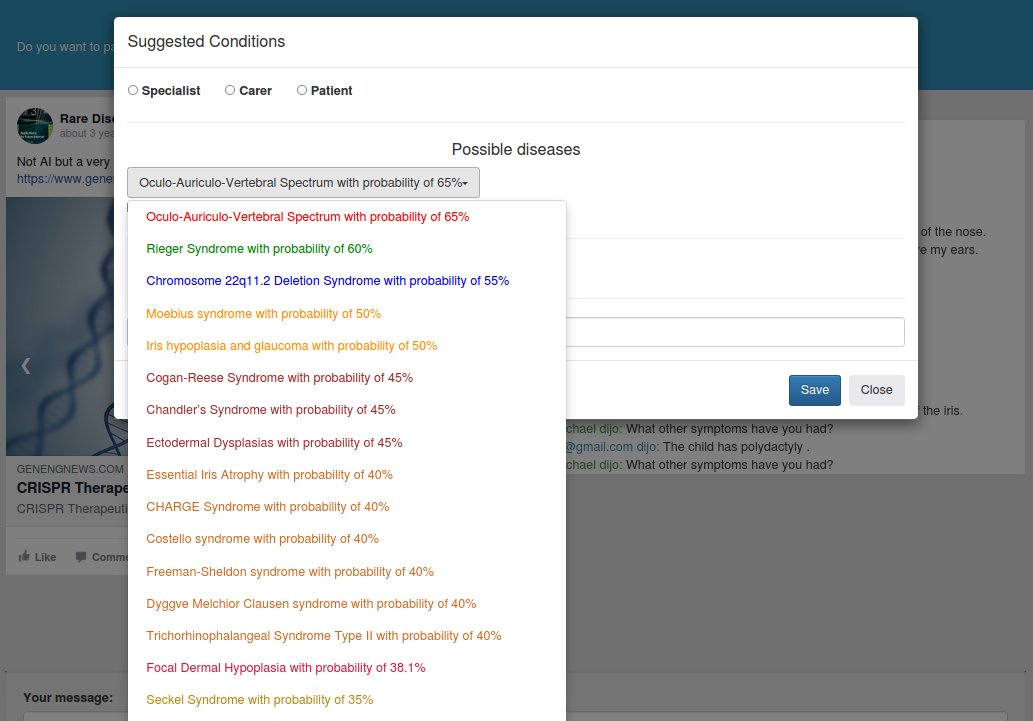Click the Suggested Conditions dialog title

[205, 42]
